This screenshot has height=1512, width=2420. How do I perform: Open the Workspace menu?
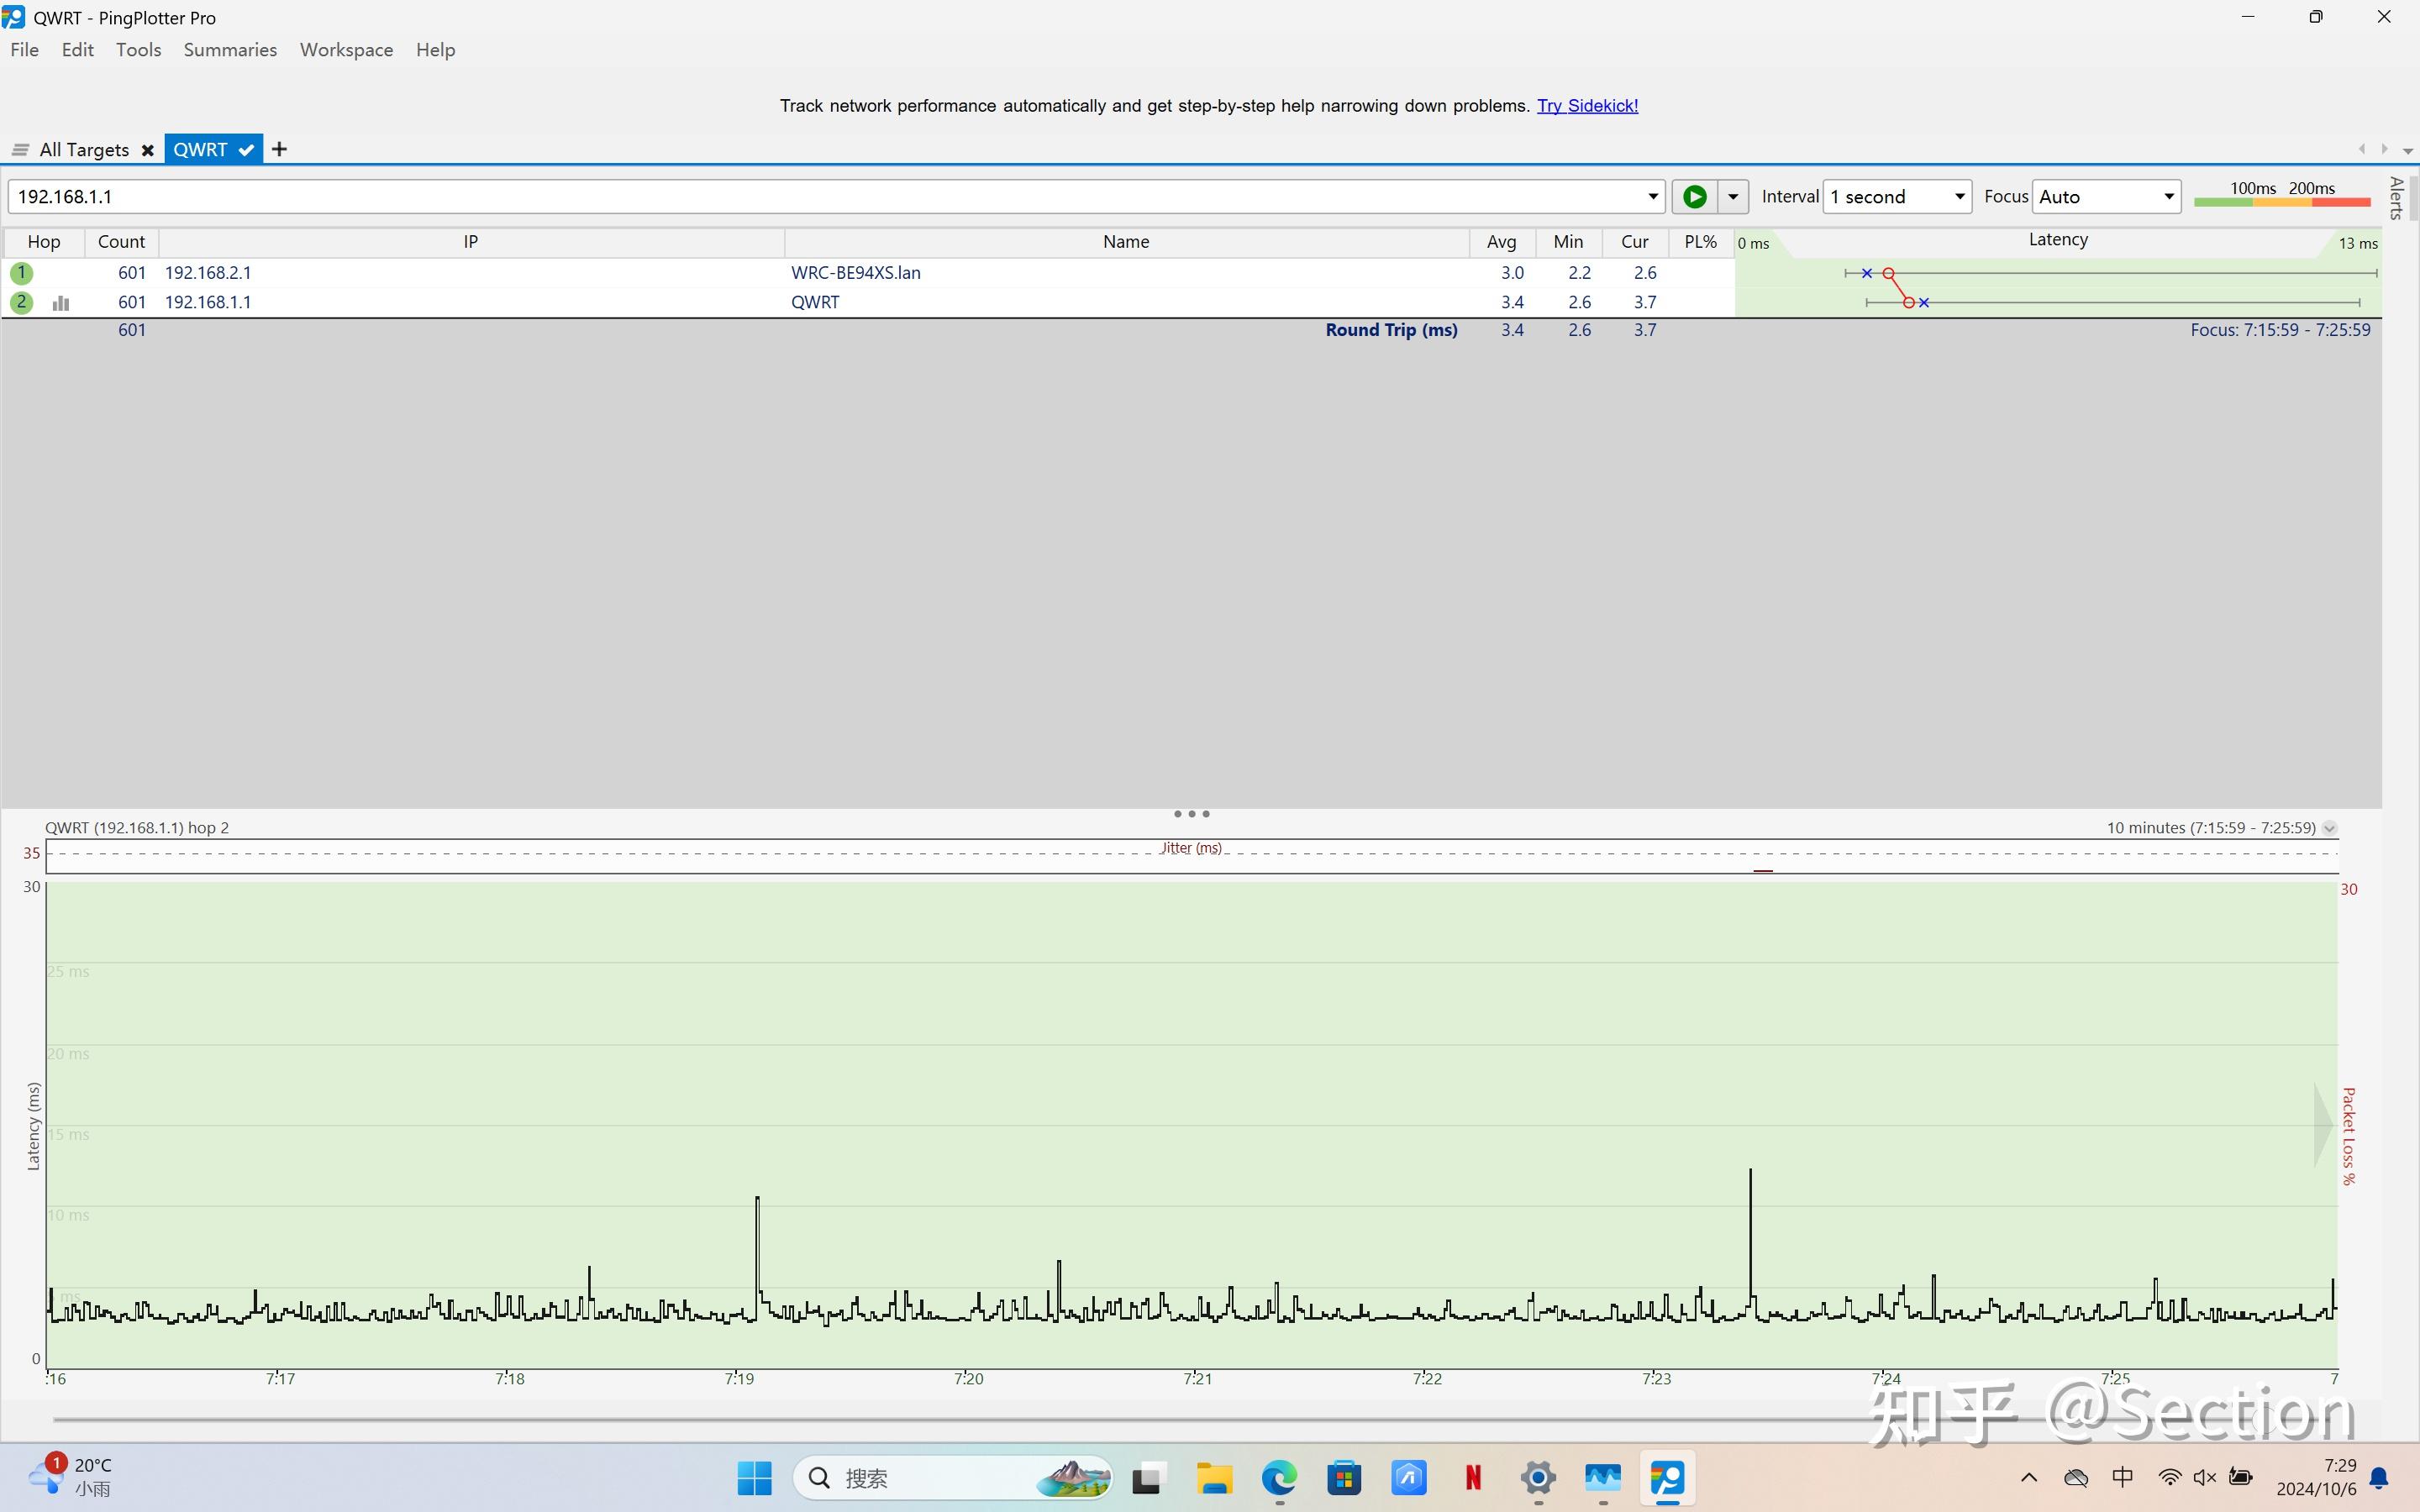point(346,50)
